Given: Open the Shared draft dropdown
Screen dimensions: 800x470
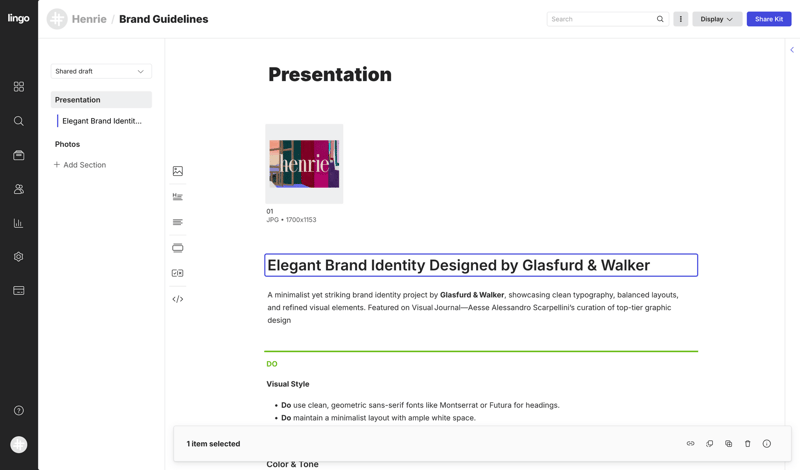Looking at the screenshot, I should coord(101,71).
